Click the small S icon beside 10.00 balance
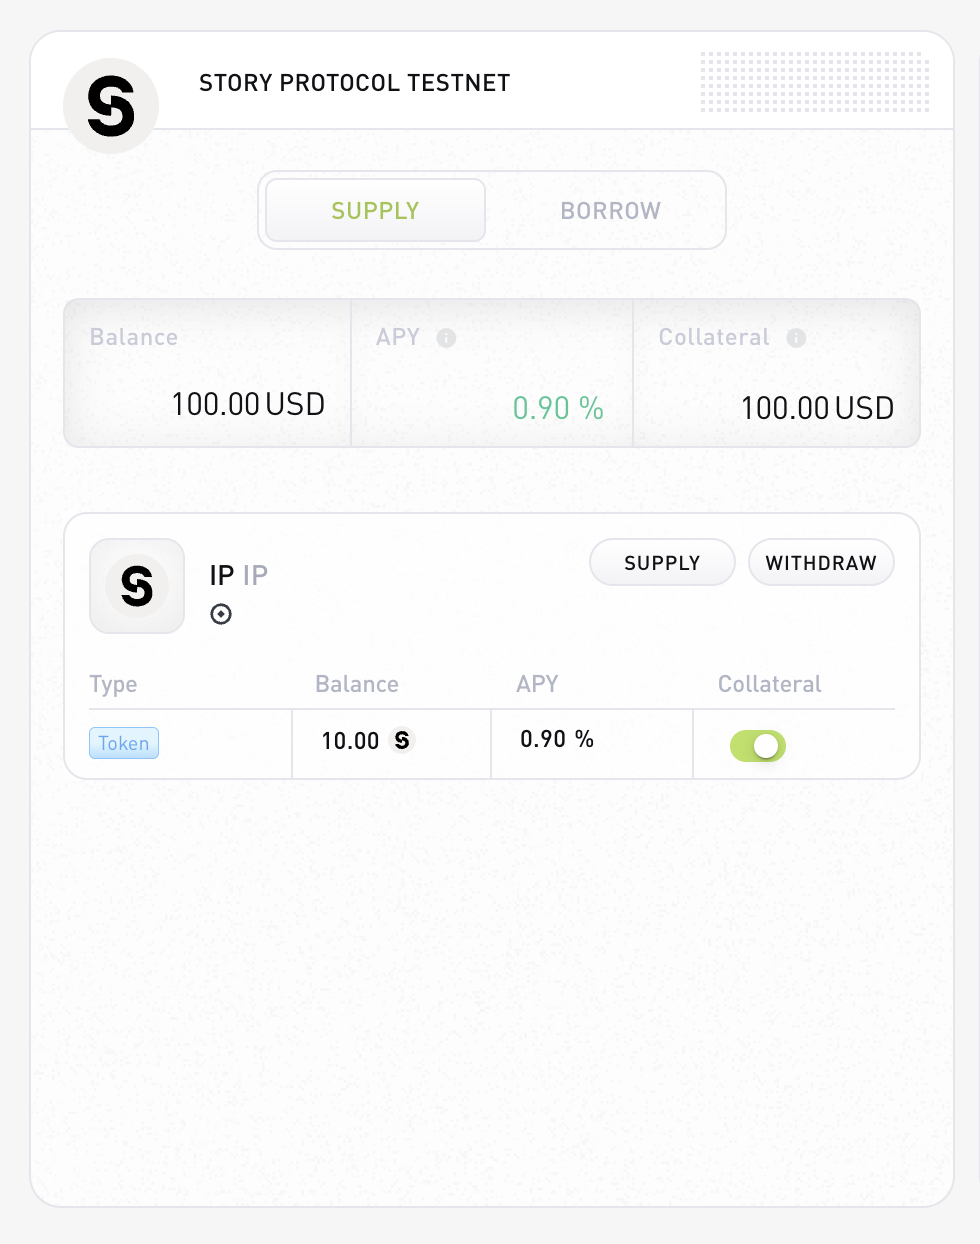 point(402,740)
